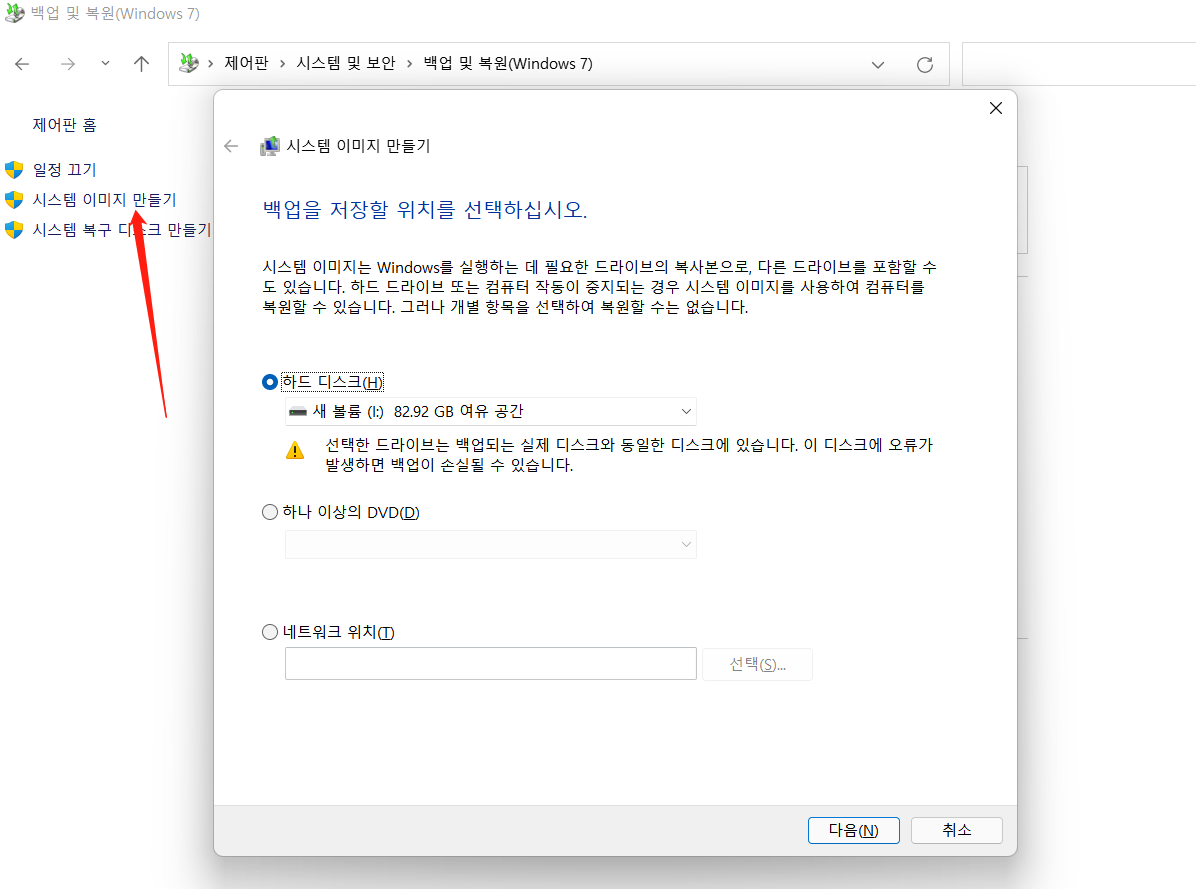
Task: Click 제어판 in the breadcrumb path
Action: point(246,62)
